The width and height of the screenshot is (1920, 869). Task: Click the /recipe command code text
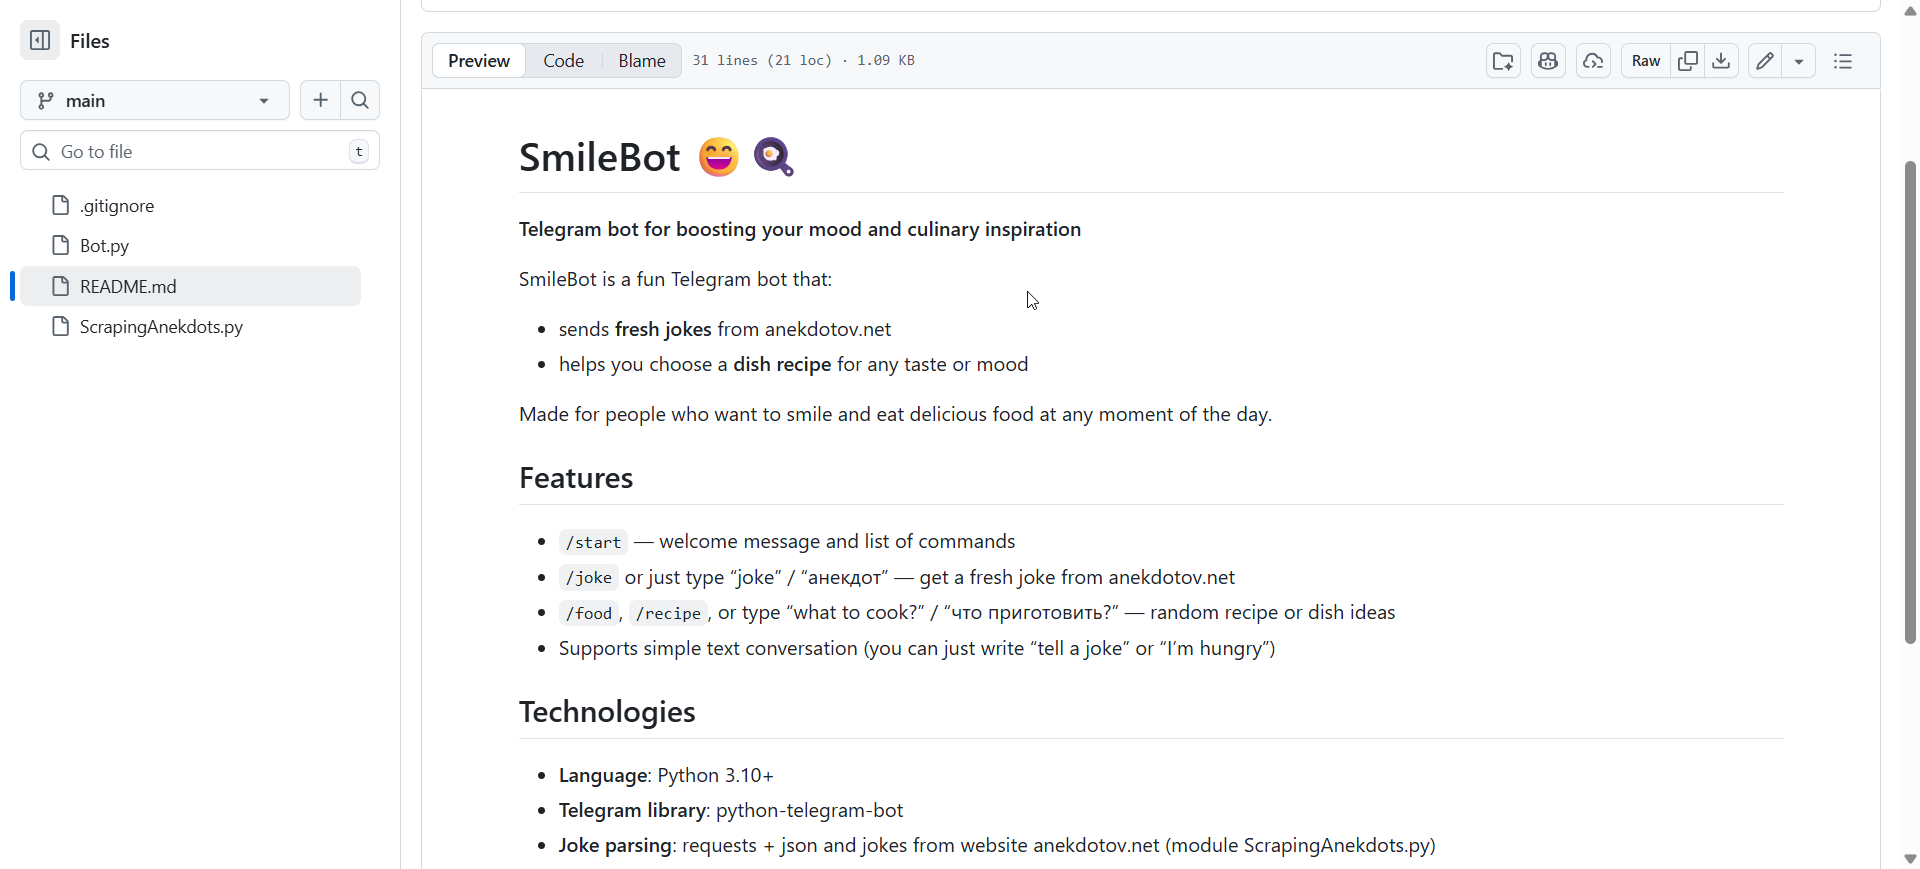point(669,614)
